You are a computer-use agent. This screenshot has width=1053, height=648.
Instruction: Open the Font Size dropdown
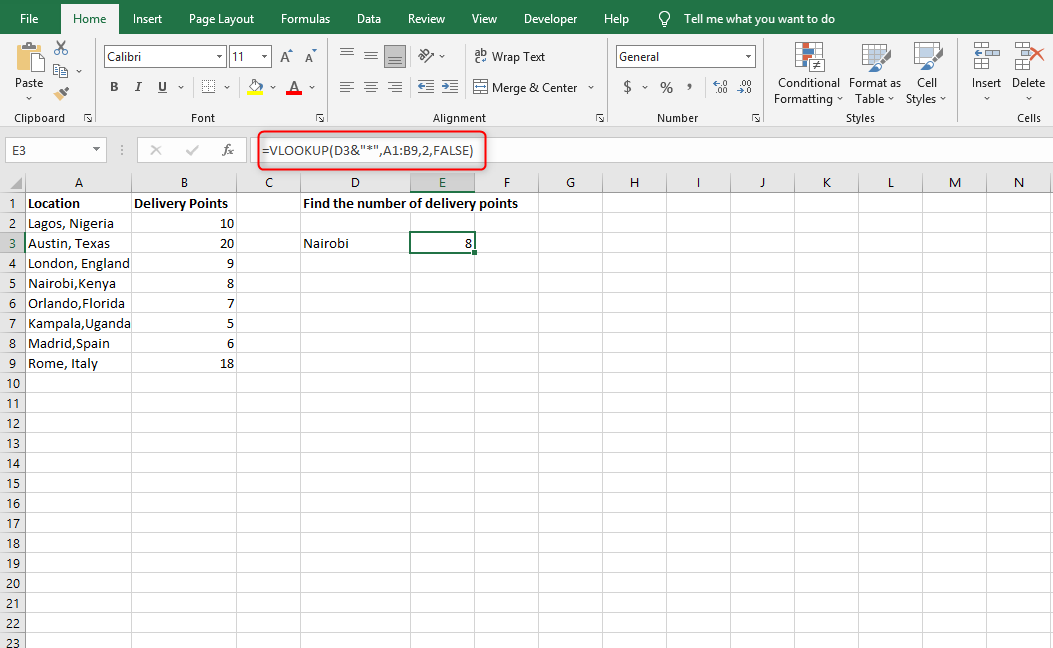click(x=263, y=56)
